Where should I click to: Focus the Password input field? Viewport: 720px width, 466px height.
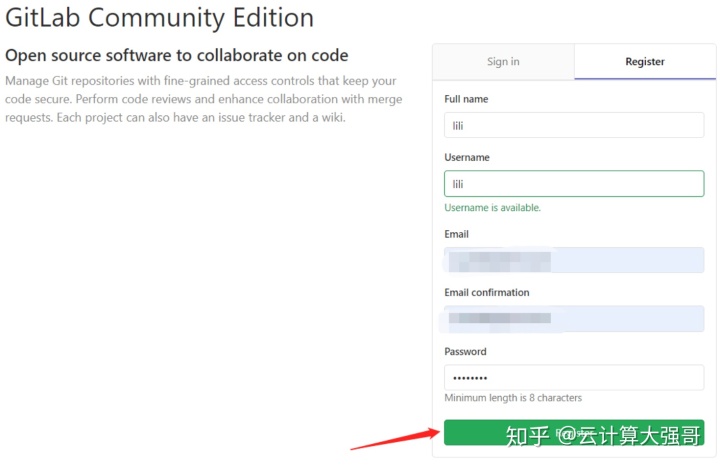pyautogui.click(x=574, y=377)
